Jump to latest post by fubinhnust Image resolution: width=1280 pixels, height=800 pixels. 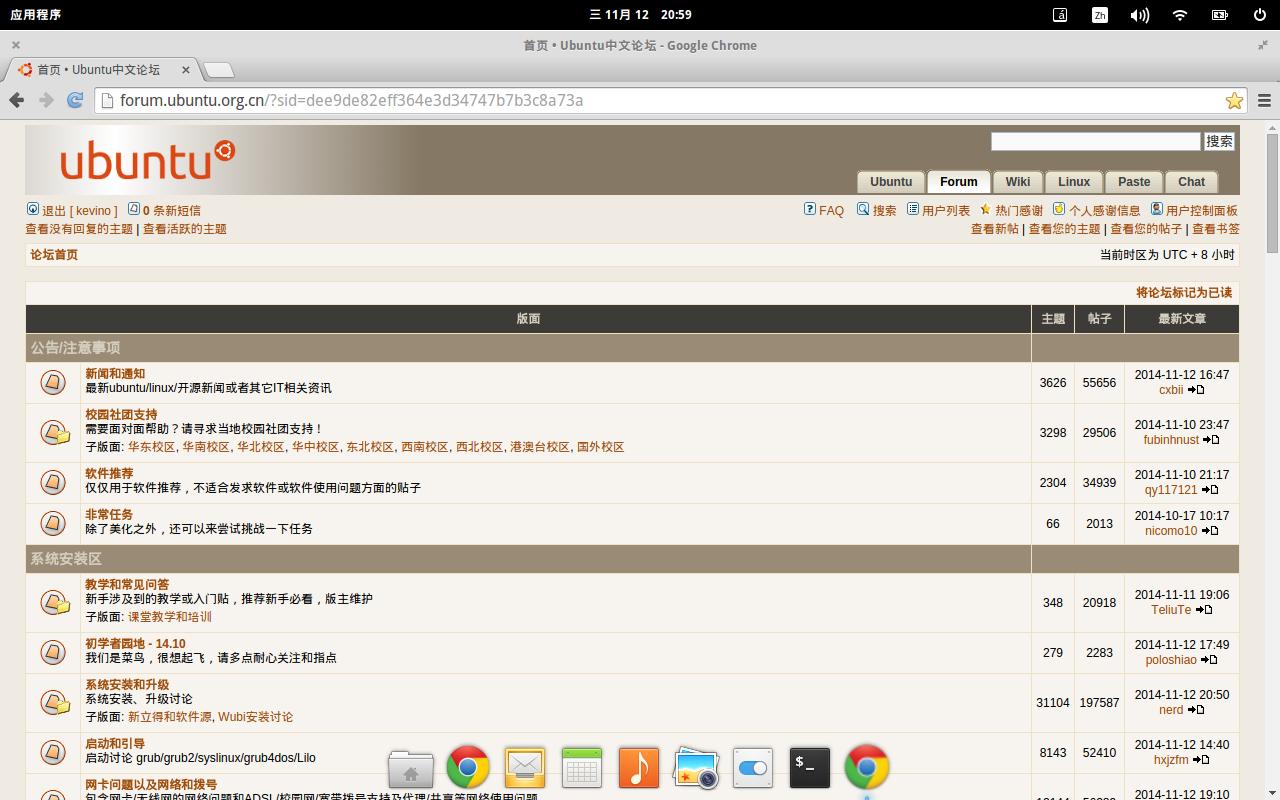(1211, 440)
